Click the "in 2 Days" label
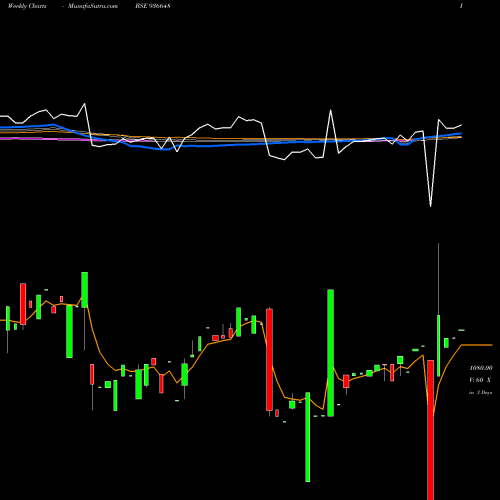The height and width of the screenshot is (500, 500). [x=480, y=393]
